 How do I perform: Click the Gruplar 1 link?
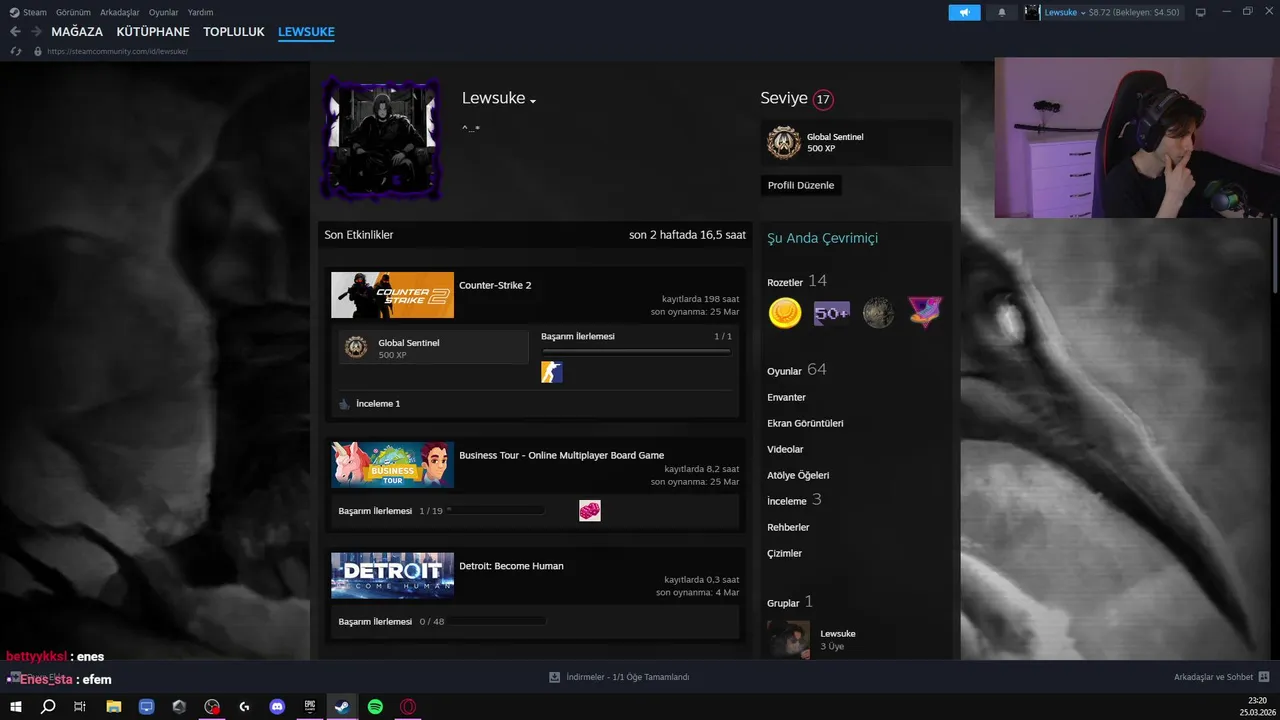click(790, 602)
